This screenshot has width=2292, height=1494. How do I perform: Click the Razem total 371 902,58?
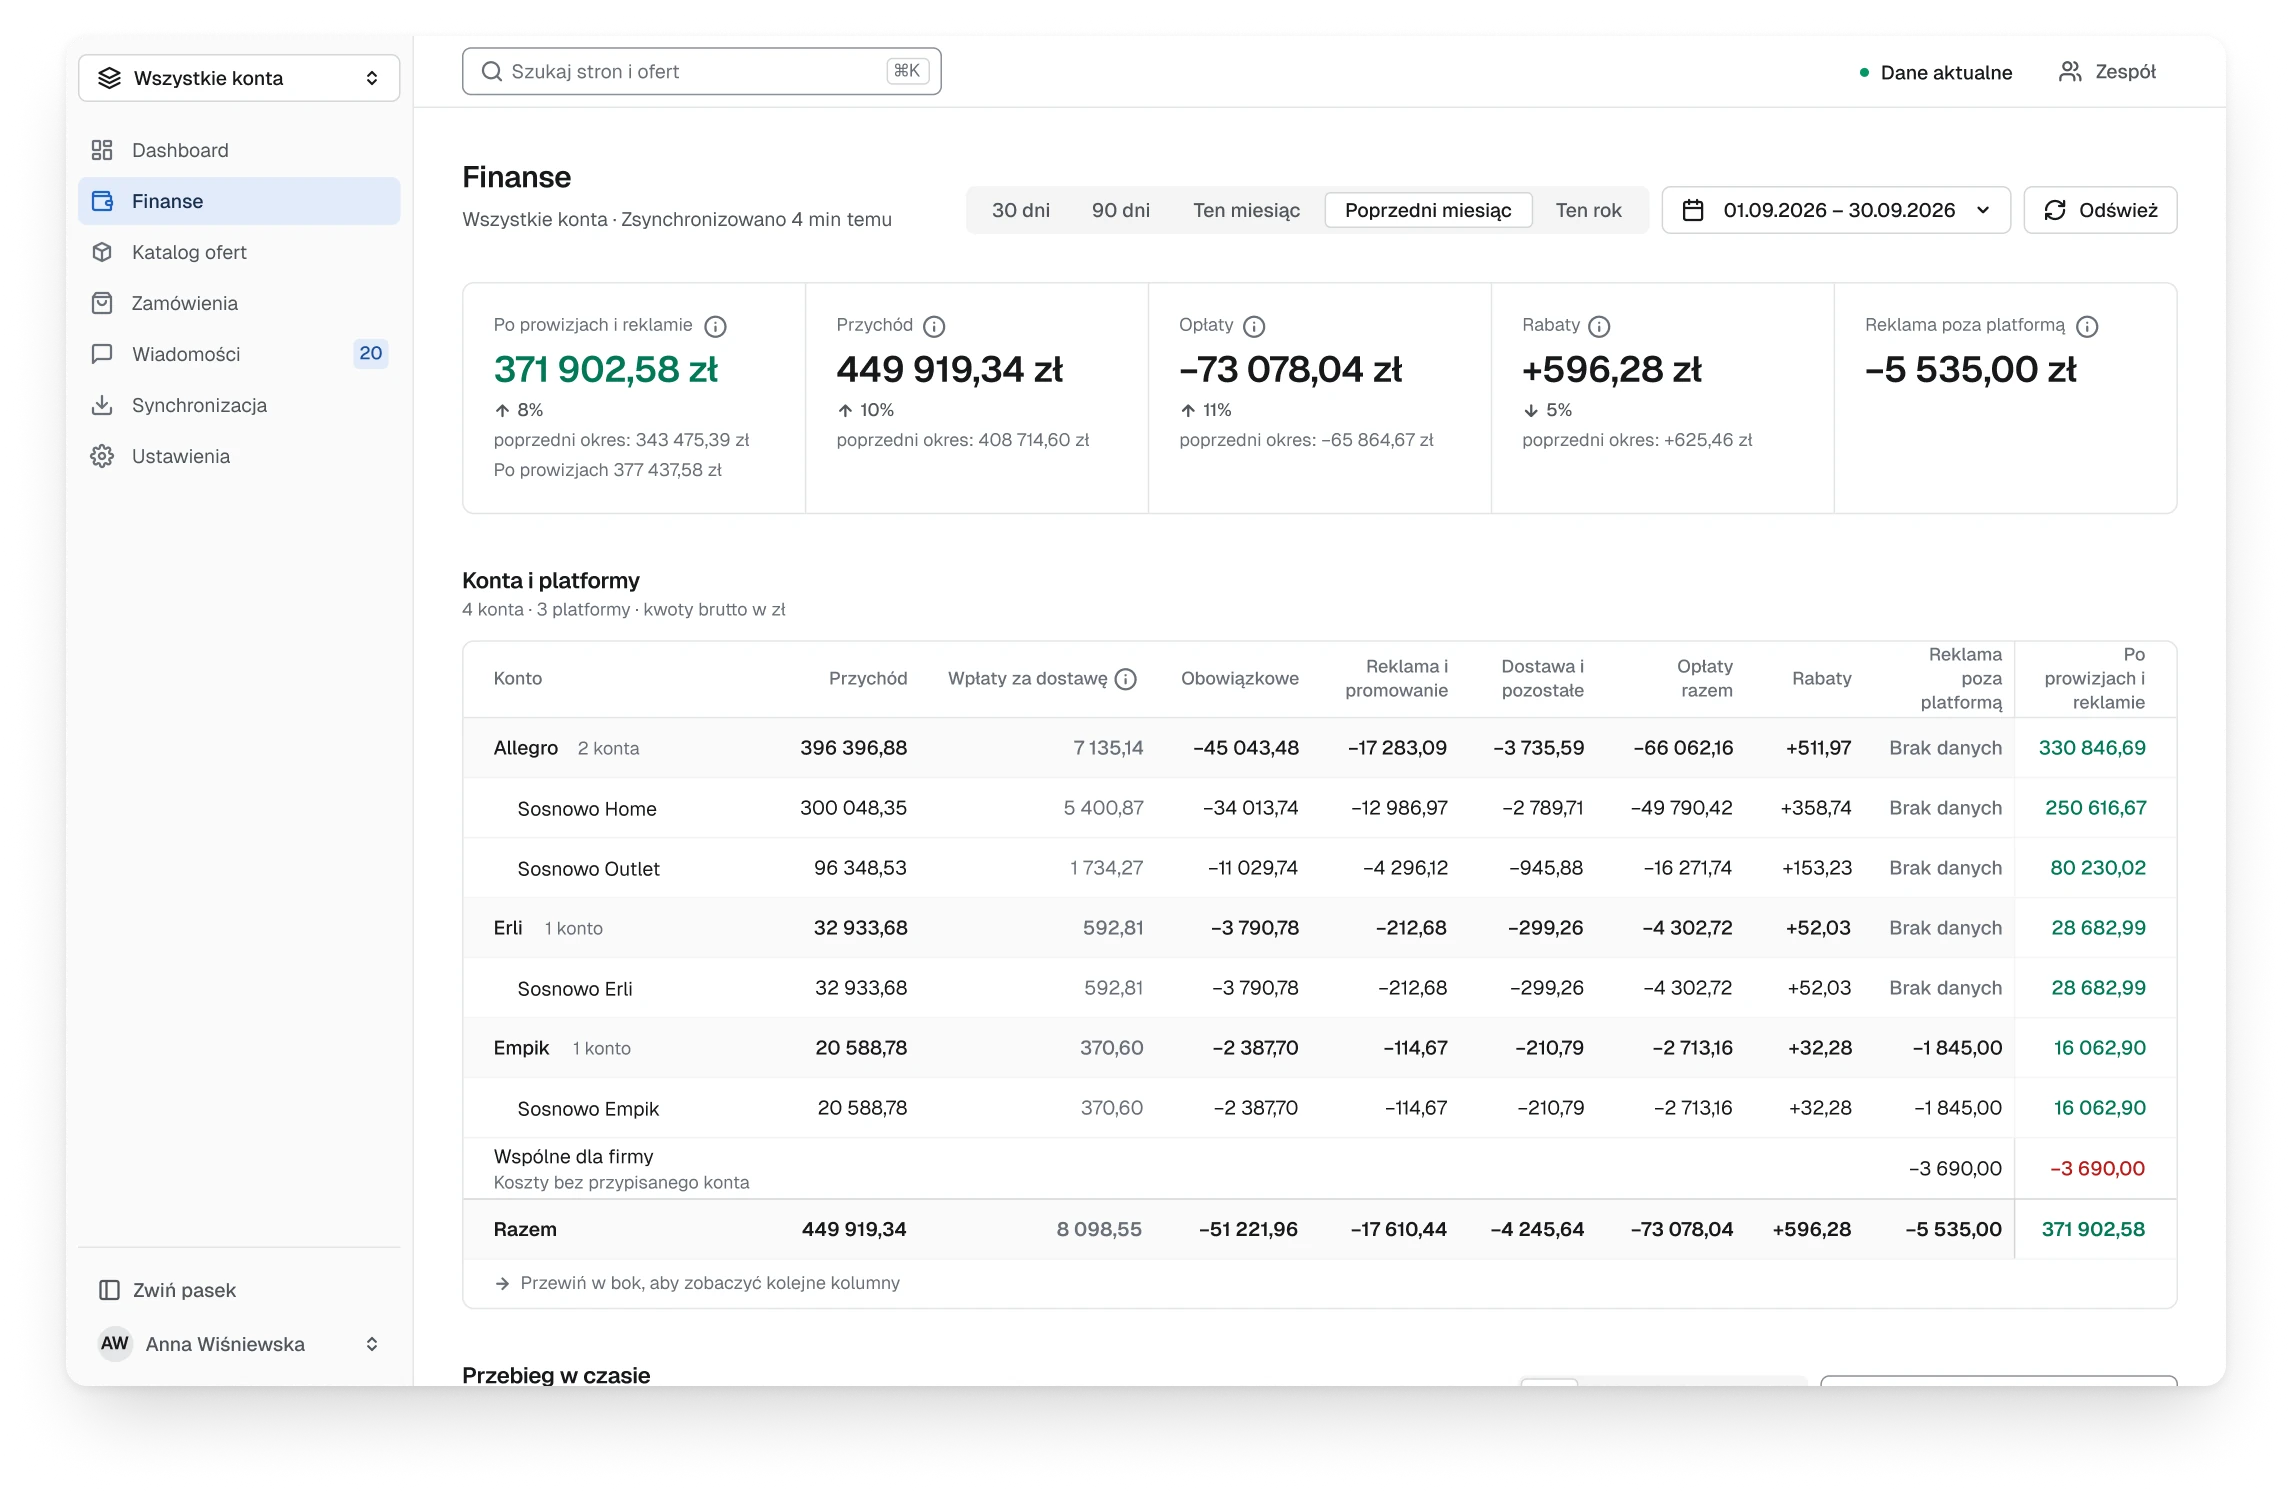pos(2093,1229)
